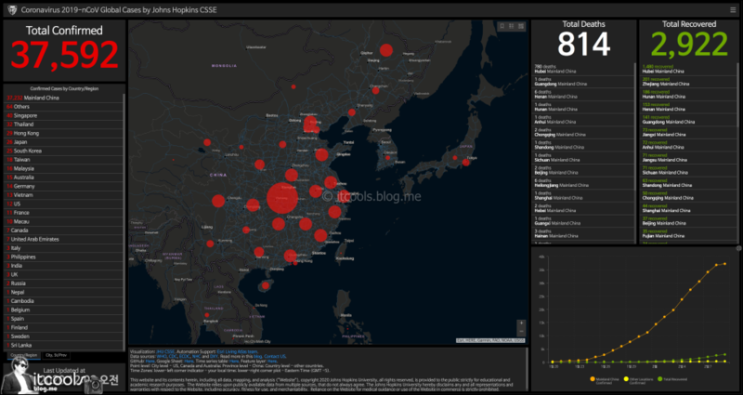
Task: Click the Zhejiang row in the recovered list
Action: [x=689, y=82]
